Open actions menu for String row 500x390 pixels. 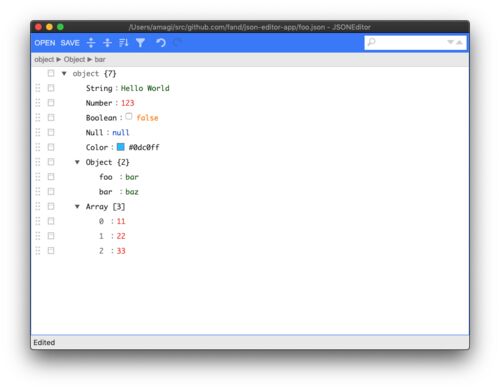coord(51,88)
